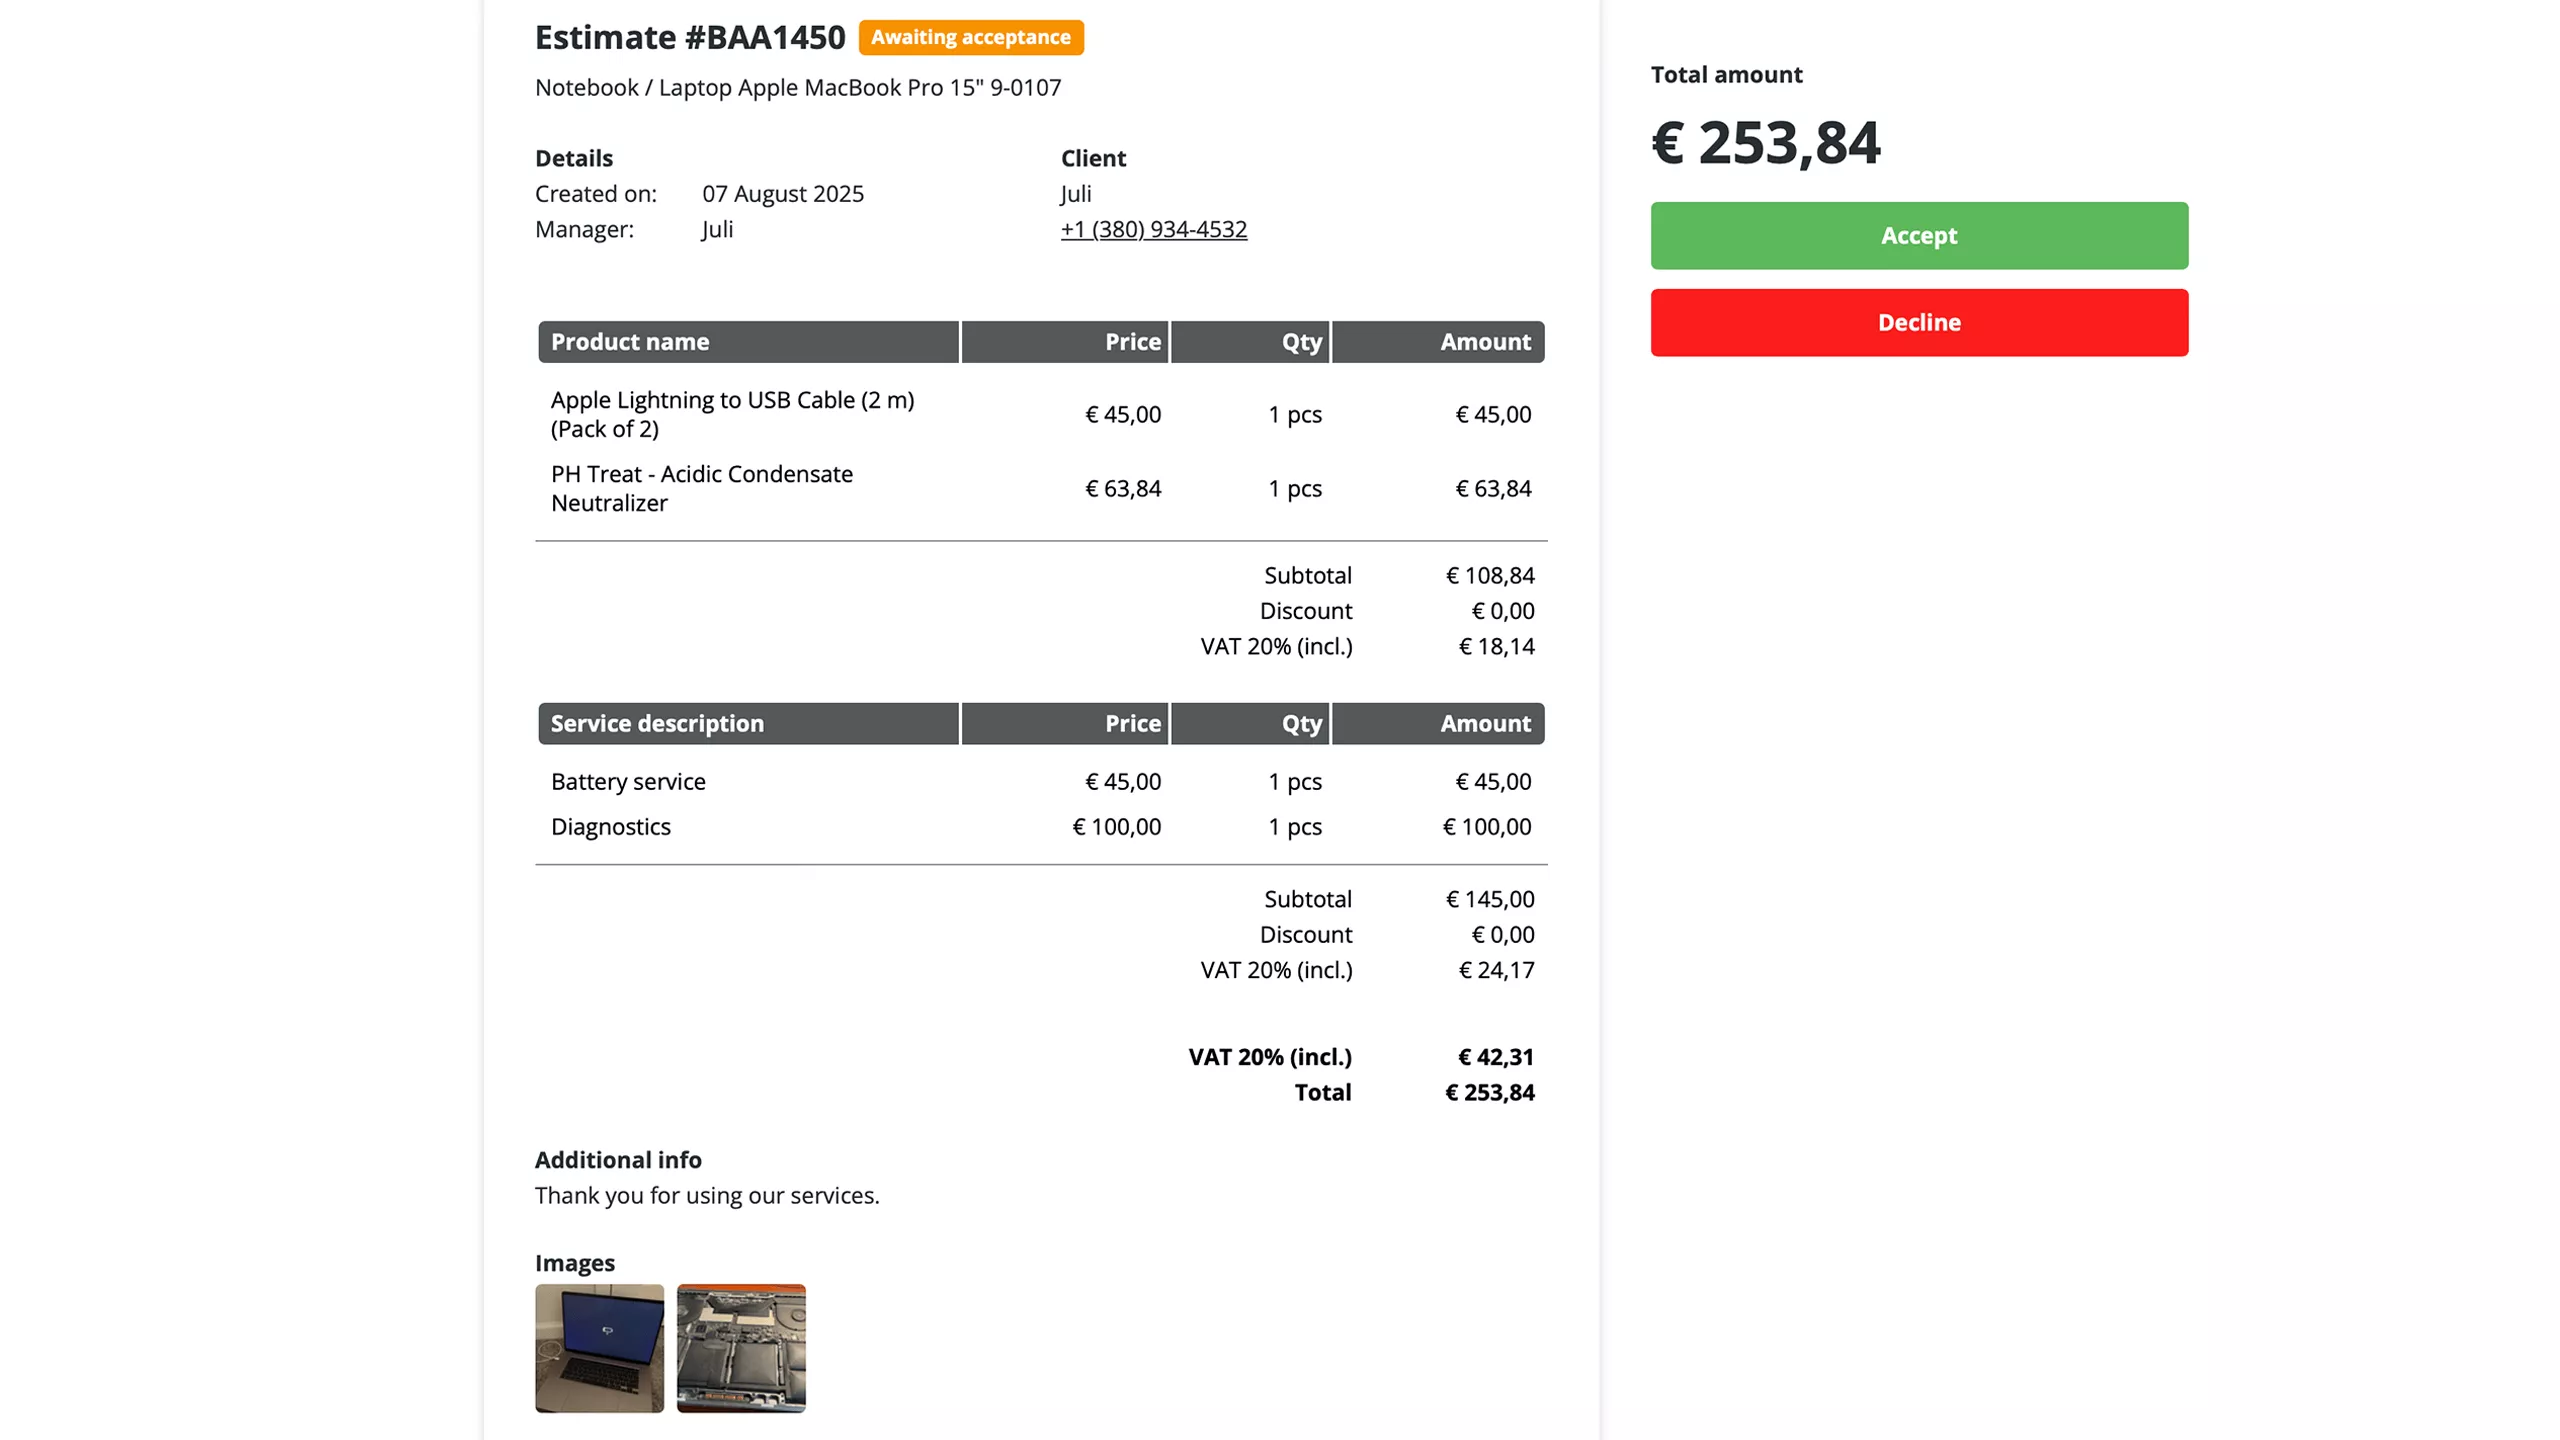Call the client phone number link

pyautogui.click(x=1153, y=229)
